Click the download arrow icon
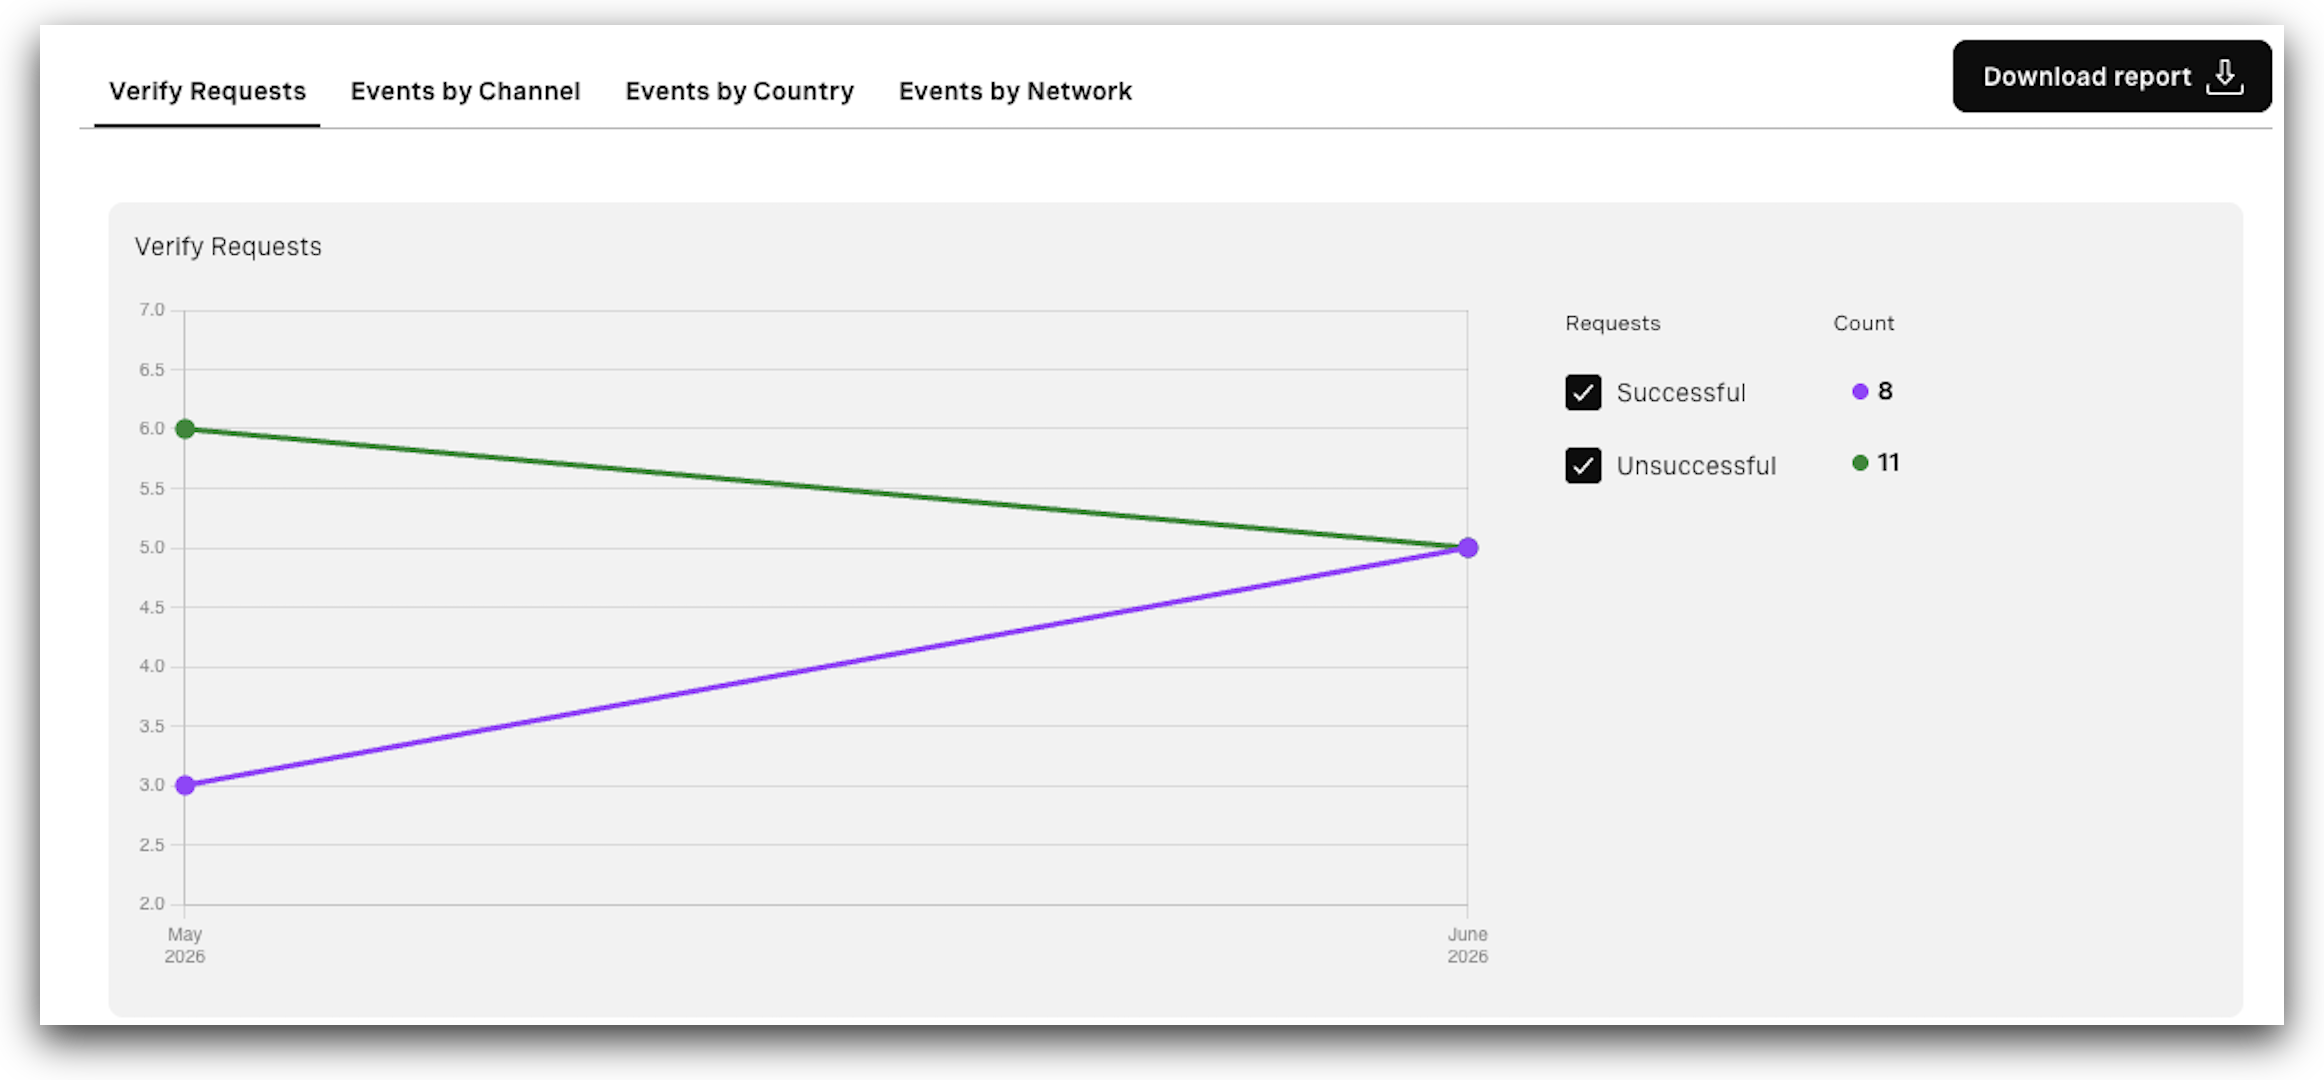Image resolution: width=2324 pixels, height=1080 pixels. 2224,76
